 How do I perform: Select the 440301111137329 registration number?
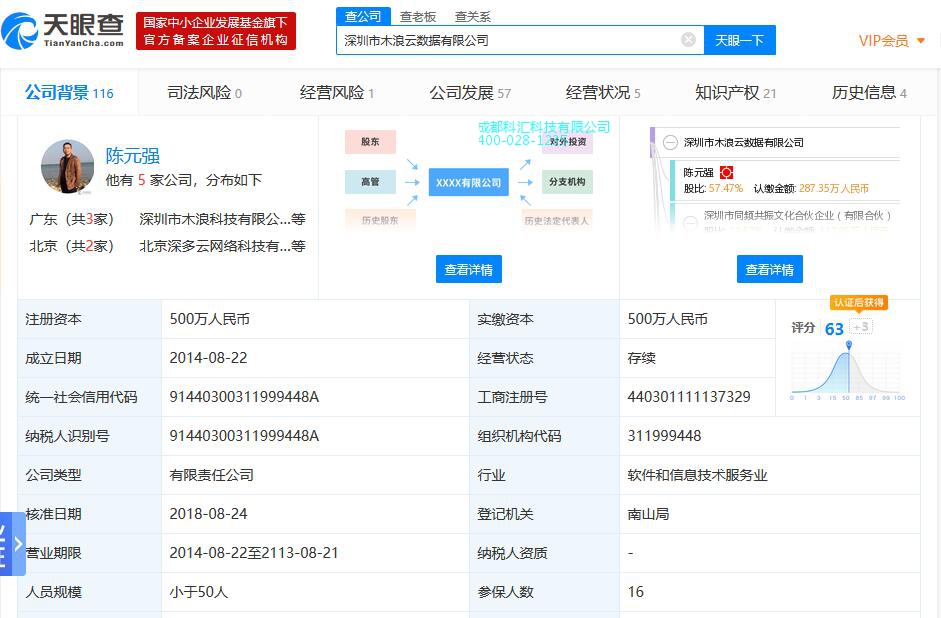pos(689,397)
